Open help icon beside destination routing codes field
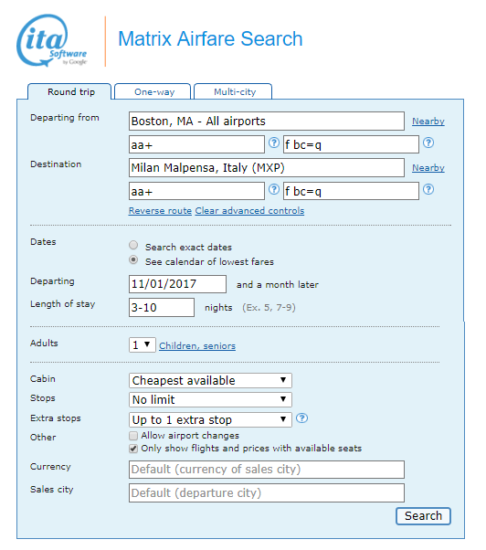 pos(274,189)
